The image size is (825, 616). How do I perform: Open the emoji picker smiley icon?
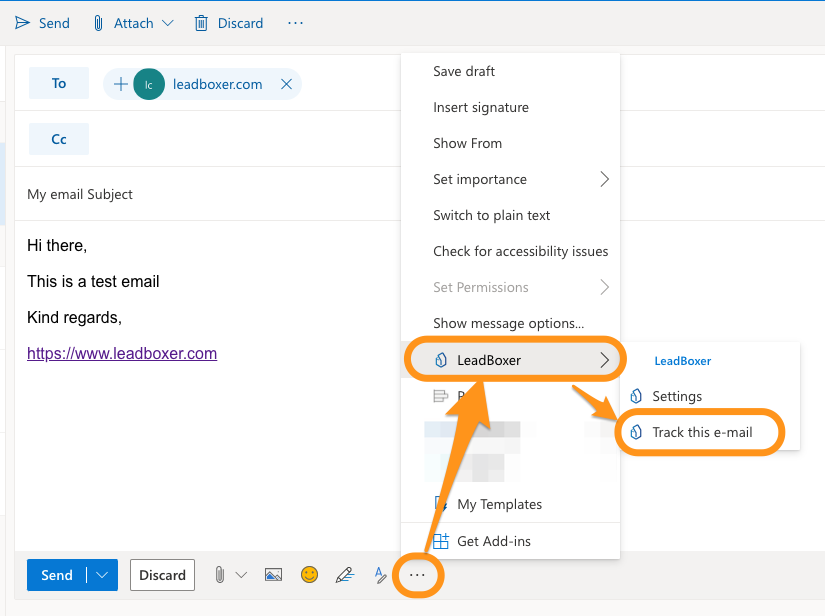[x=310, y=575]
